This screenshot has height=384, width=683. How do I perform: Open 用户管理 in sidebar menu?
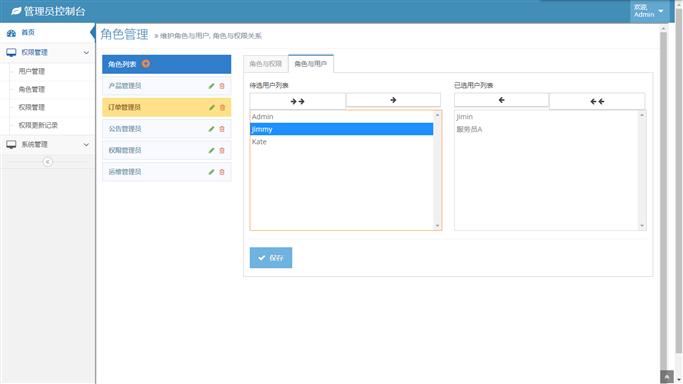(32, 71)
